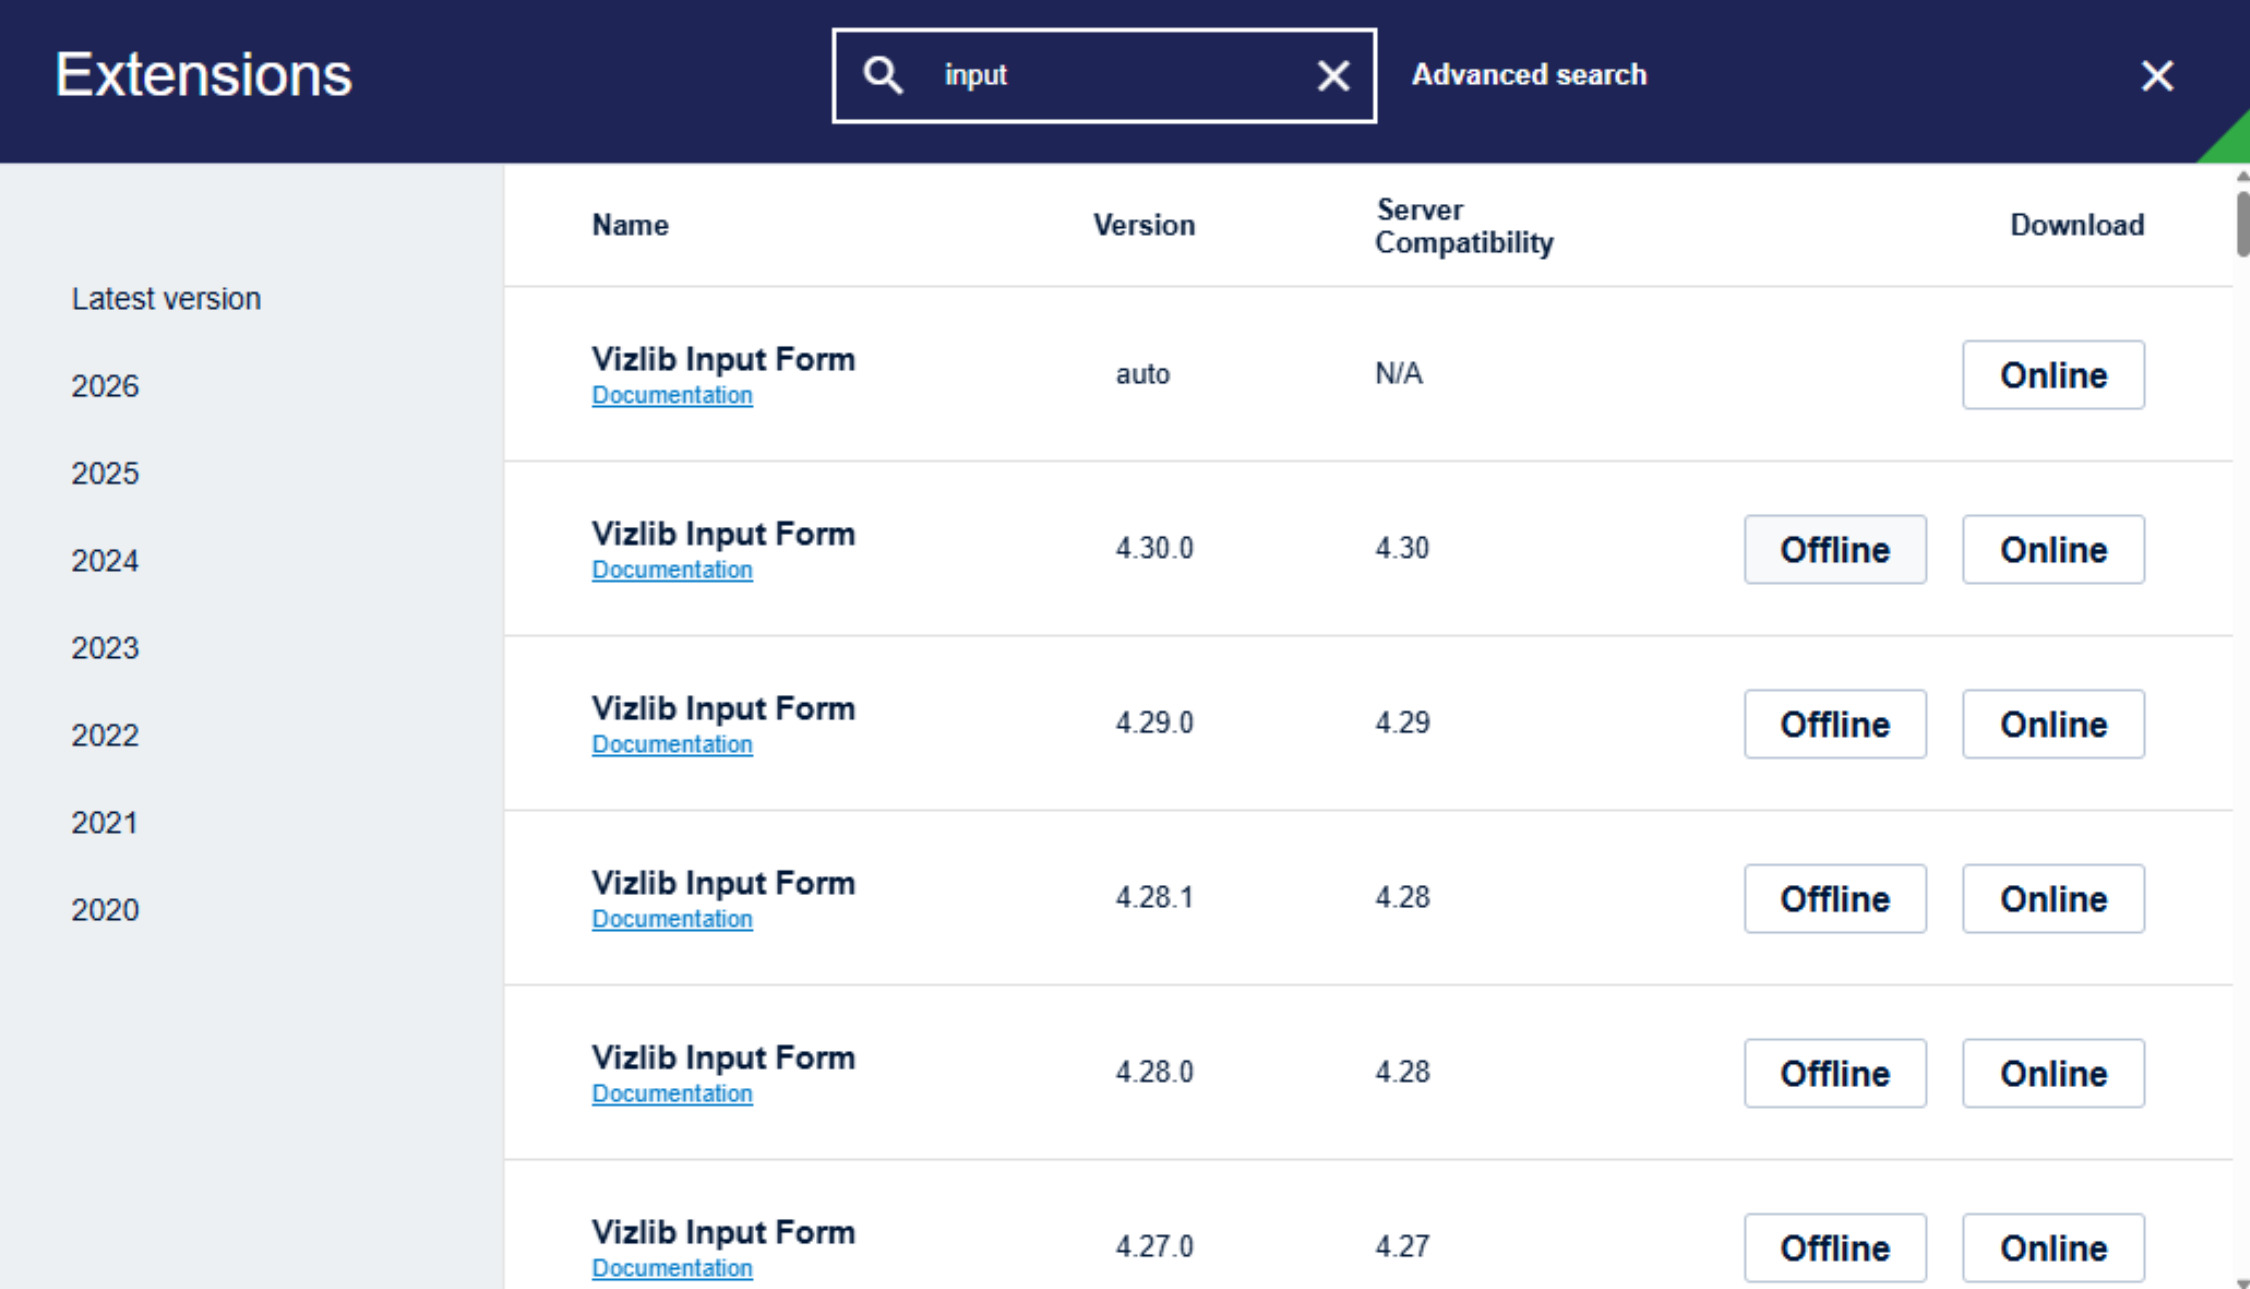Download version 4.27.0 Offline
This screenshot has height=1289, width=2250.
tap(1835, 1248)
